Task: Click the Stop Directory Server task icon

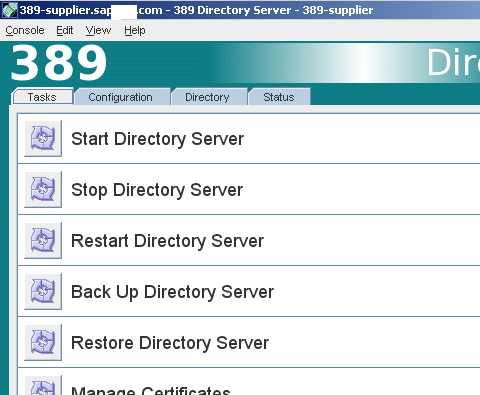Action: [x=43, y=189]
